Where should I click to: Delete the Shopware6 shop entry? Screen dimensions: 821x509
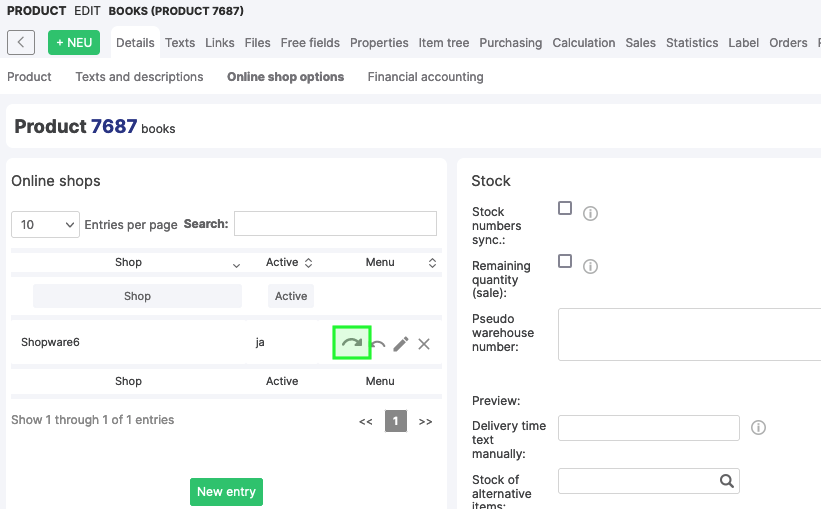coord(424,344)
